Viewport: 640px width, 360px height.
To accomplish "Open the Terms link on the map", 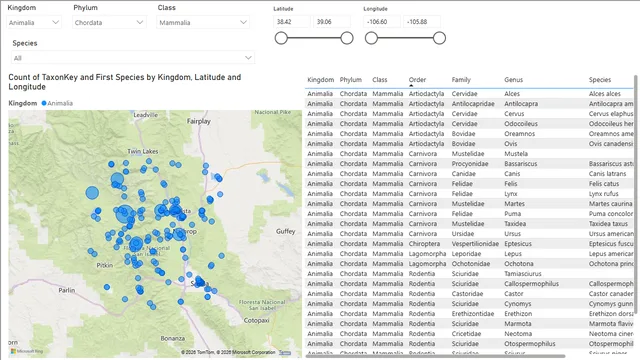I will click(285, 353).
